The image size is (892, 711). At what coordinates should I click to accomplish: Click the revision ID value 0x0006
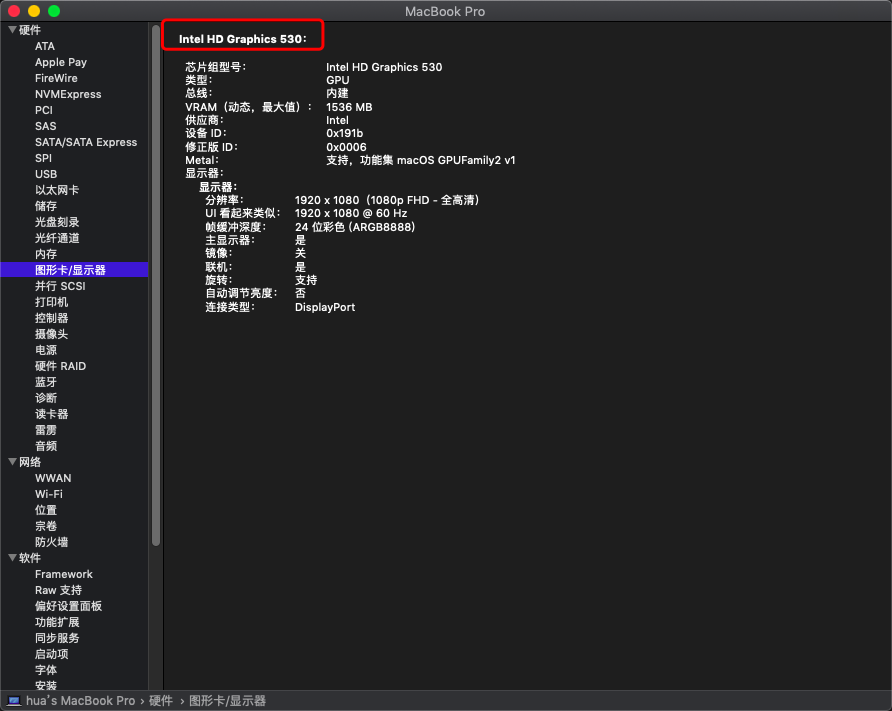(346, 147)
